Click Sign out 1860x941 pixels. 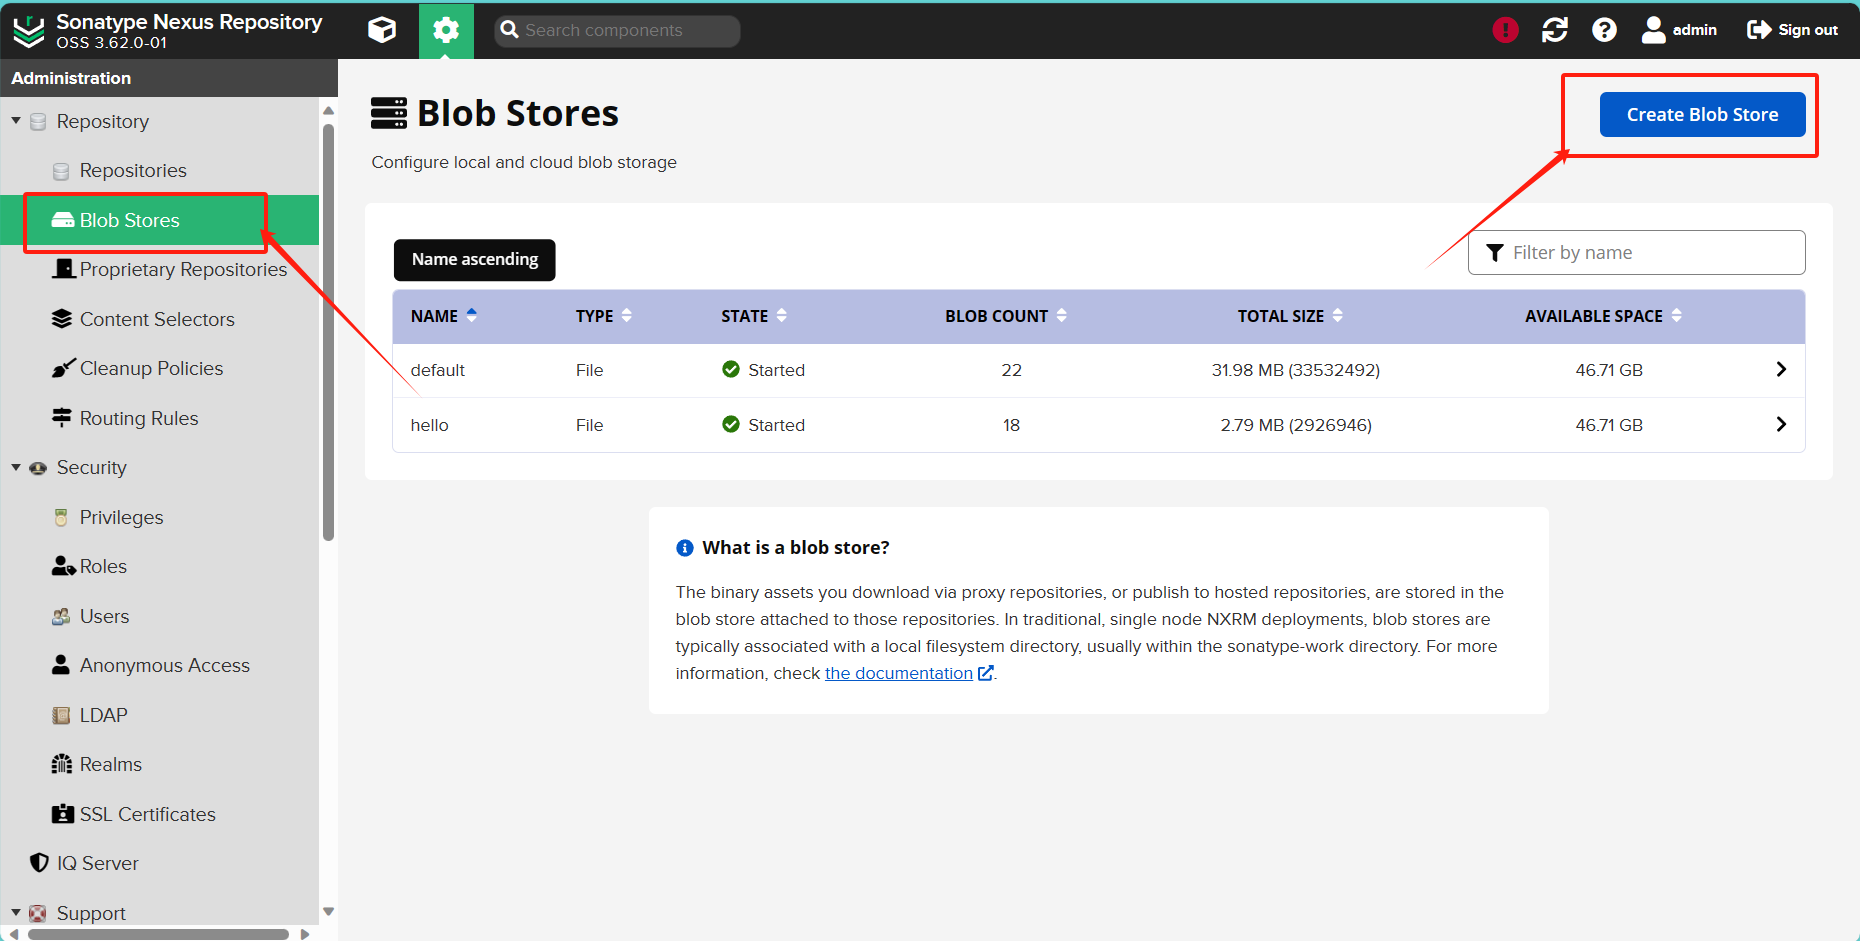[1792, 30]
